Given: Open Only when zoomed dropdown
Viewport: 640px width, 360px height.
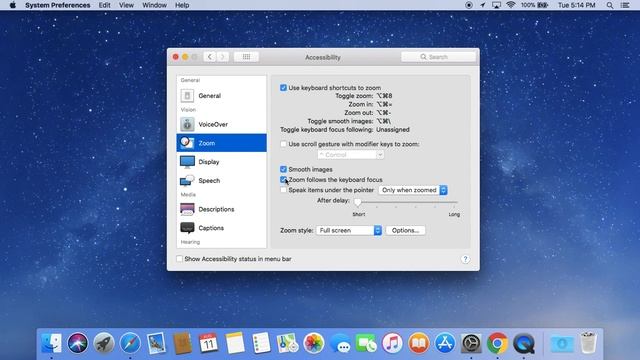Looking at the screenshot, I should click(413, 190).
